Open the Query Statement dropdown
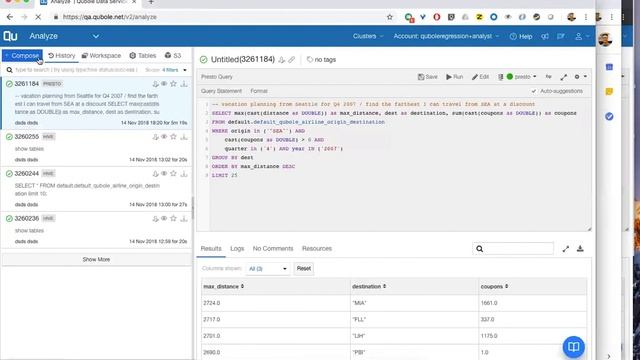640x360 pixels. pyautogui.click(x=221, y=91)
